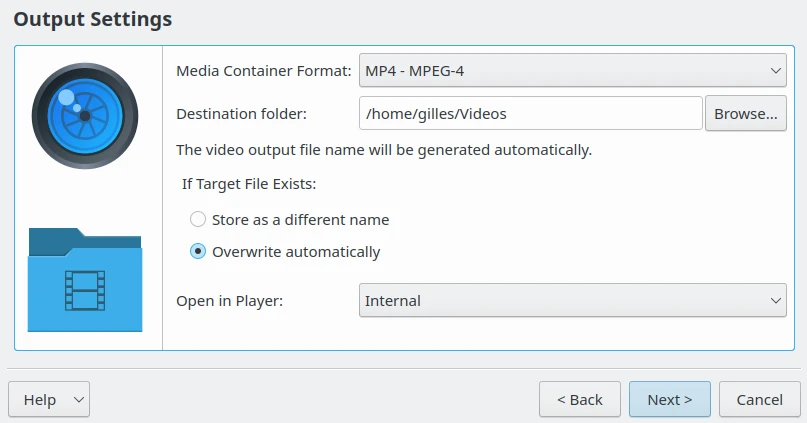Select the "Store as a different name" radio button
This screenshot has height=423, width=807.
click(198, 220)
